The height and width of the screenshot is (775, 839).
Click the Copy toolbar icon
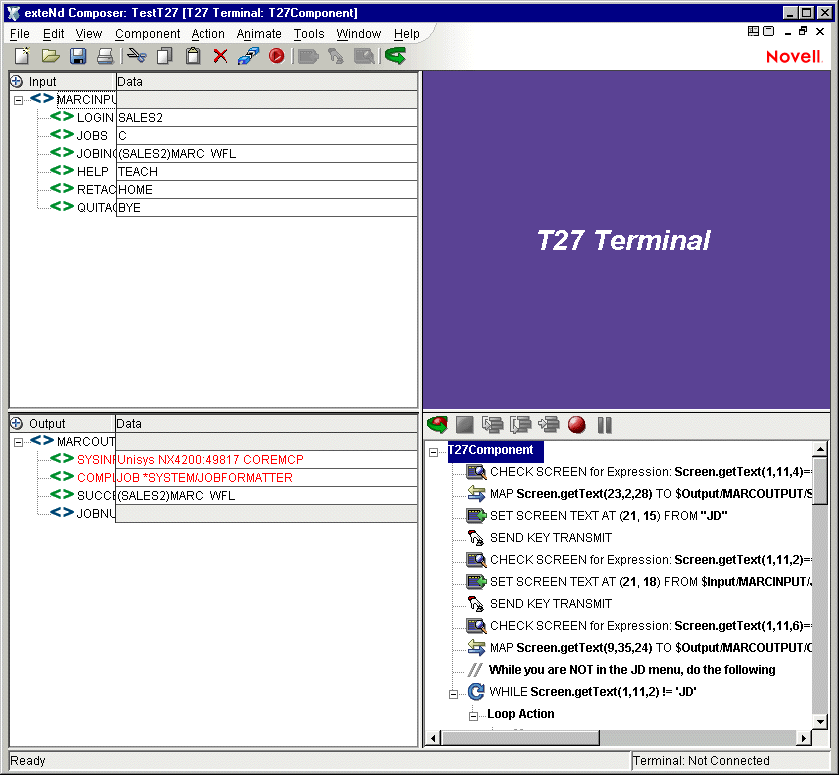[165, 56]
